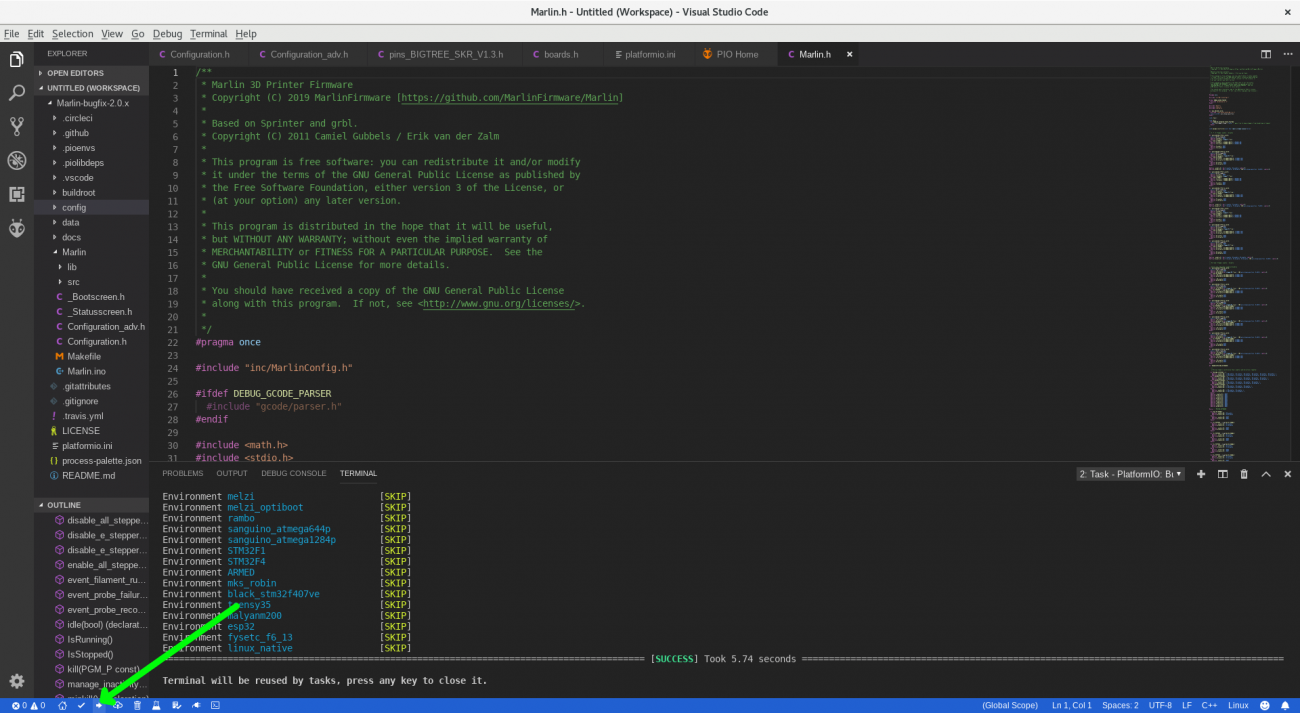Open the Selection menu

pos(72,34)
